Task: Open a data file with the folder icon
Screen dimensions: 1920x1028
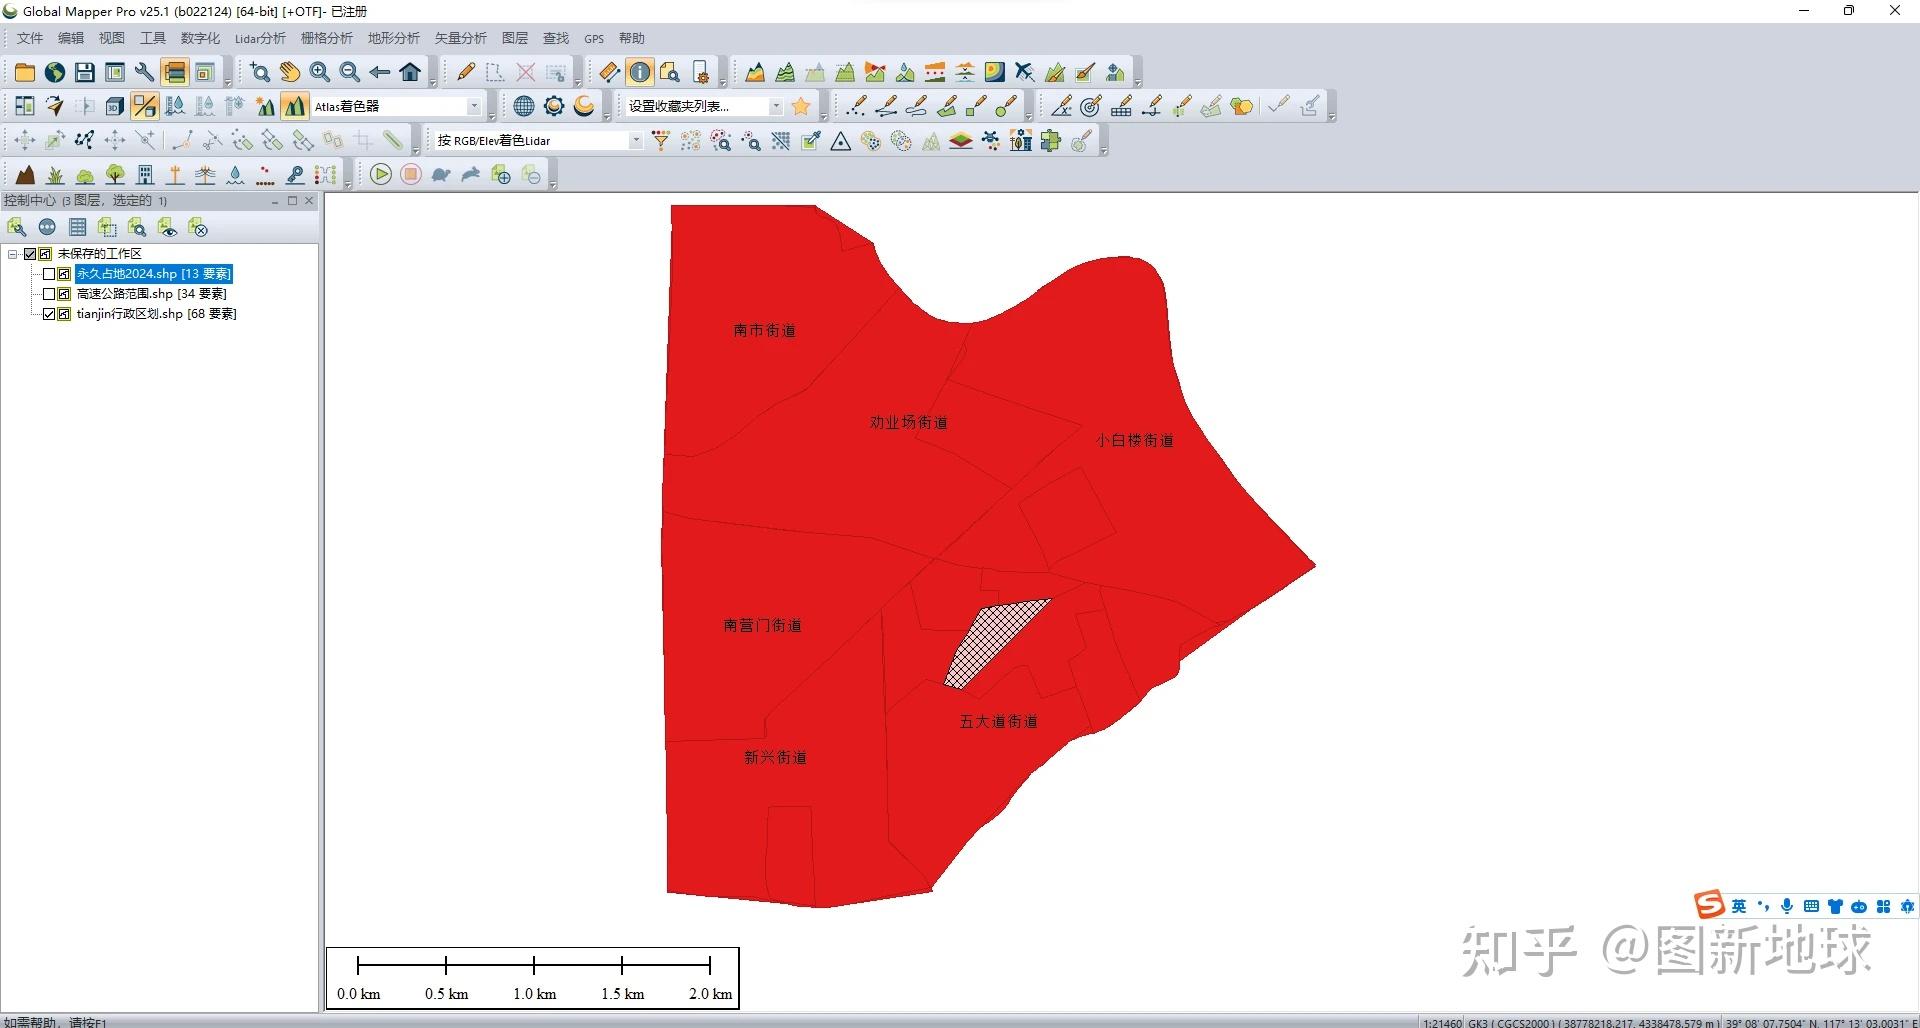Action: [x=25, y=72]
